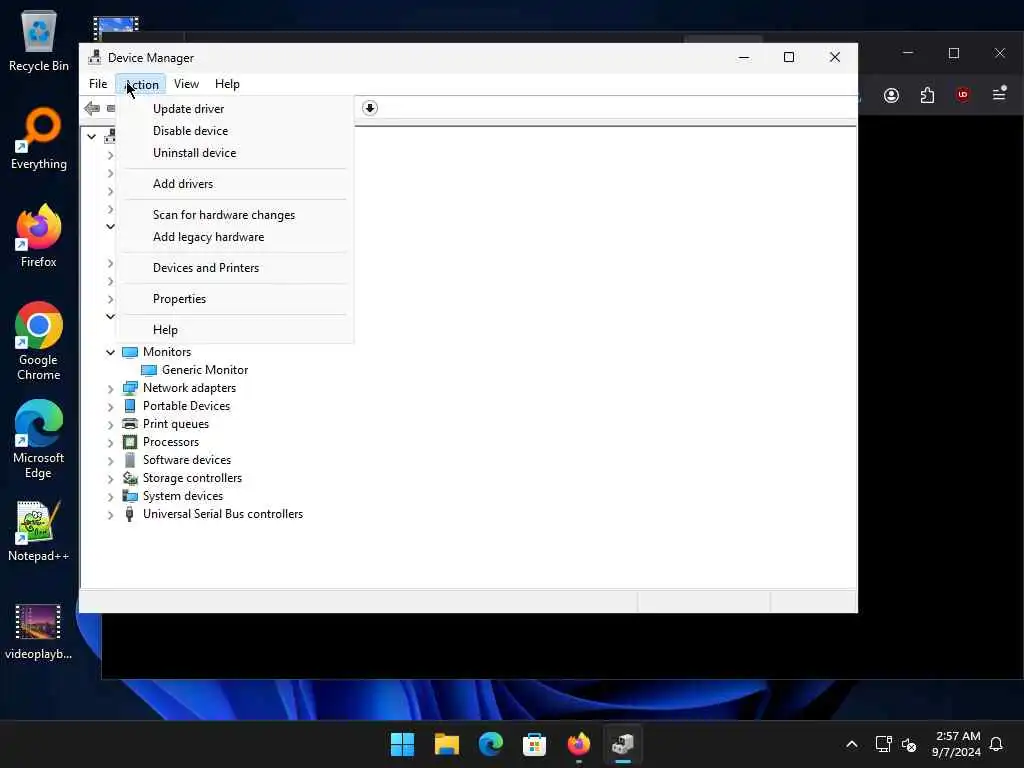
Task: Click the Network adapters icon
Action: click(x=130, y=388)
